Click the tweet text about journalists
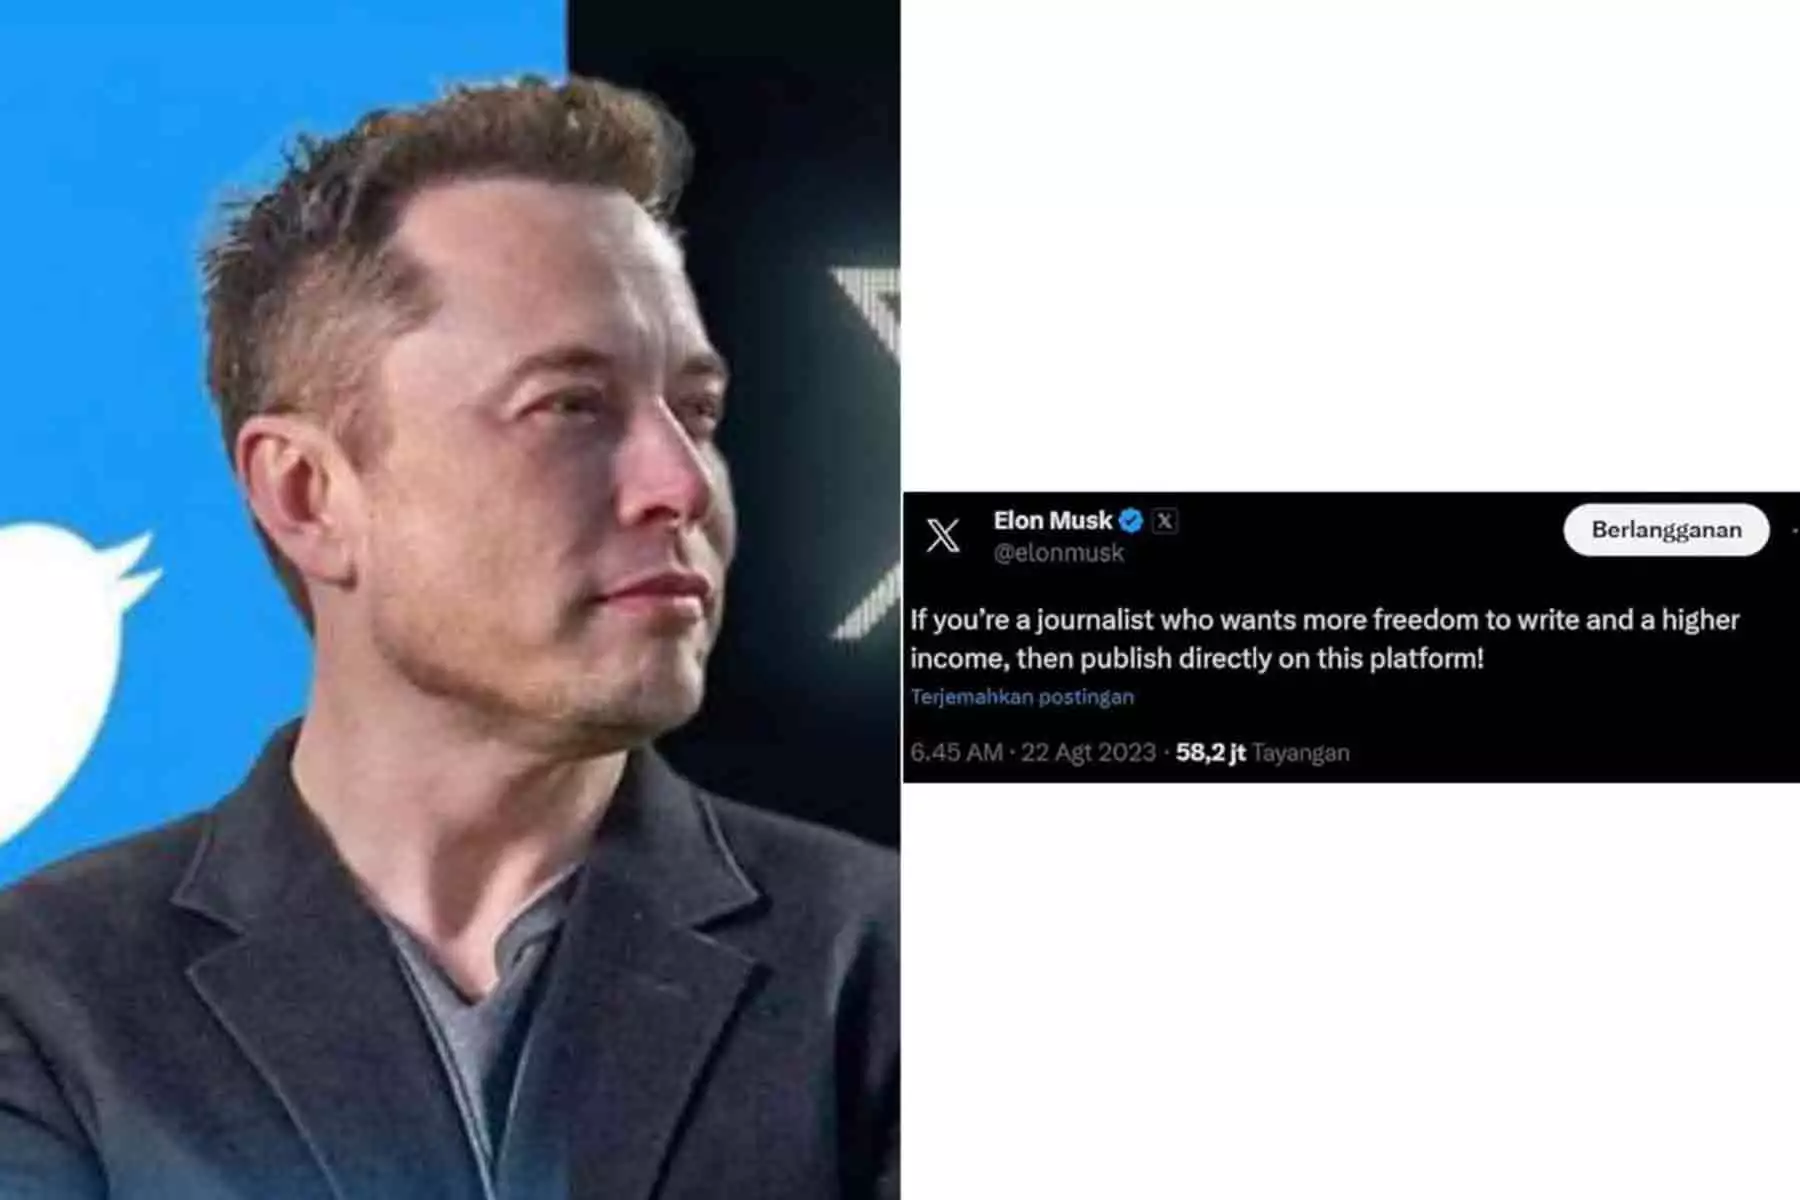 click(1325, 639)
